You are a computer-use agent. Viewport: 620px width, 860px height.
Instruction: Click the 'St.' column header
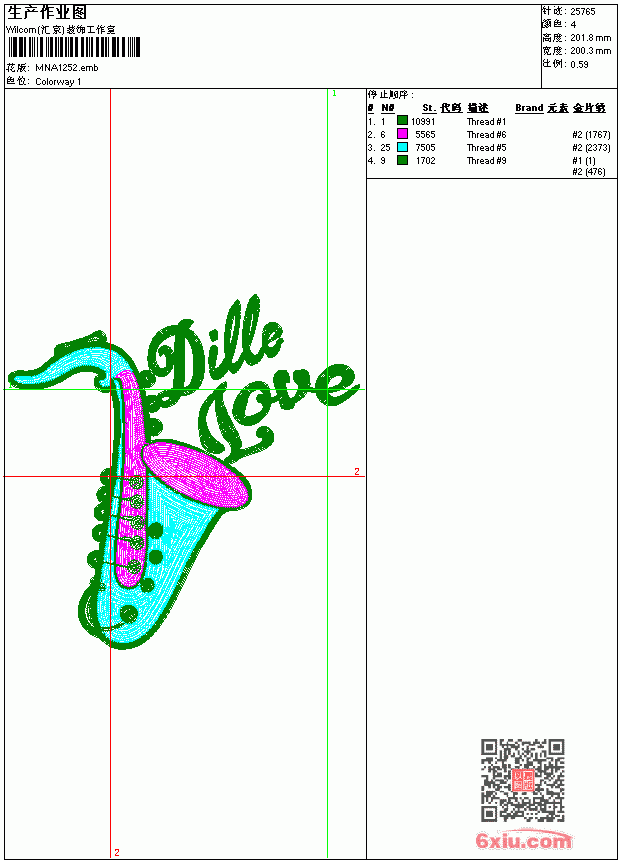click(x=429, y=108)
